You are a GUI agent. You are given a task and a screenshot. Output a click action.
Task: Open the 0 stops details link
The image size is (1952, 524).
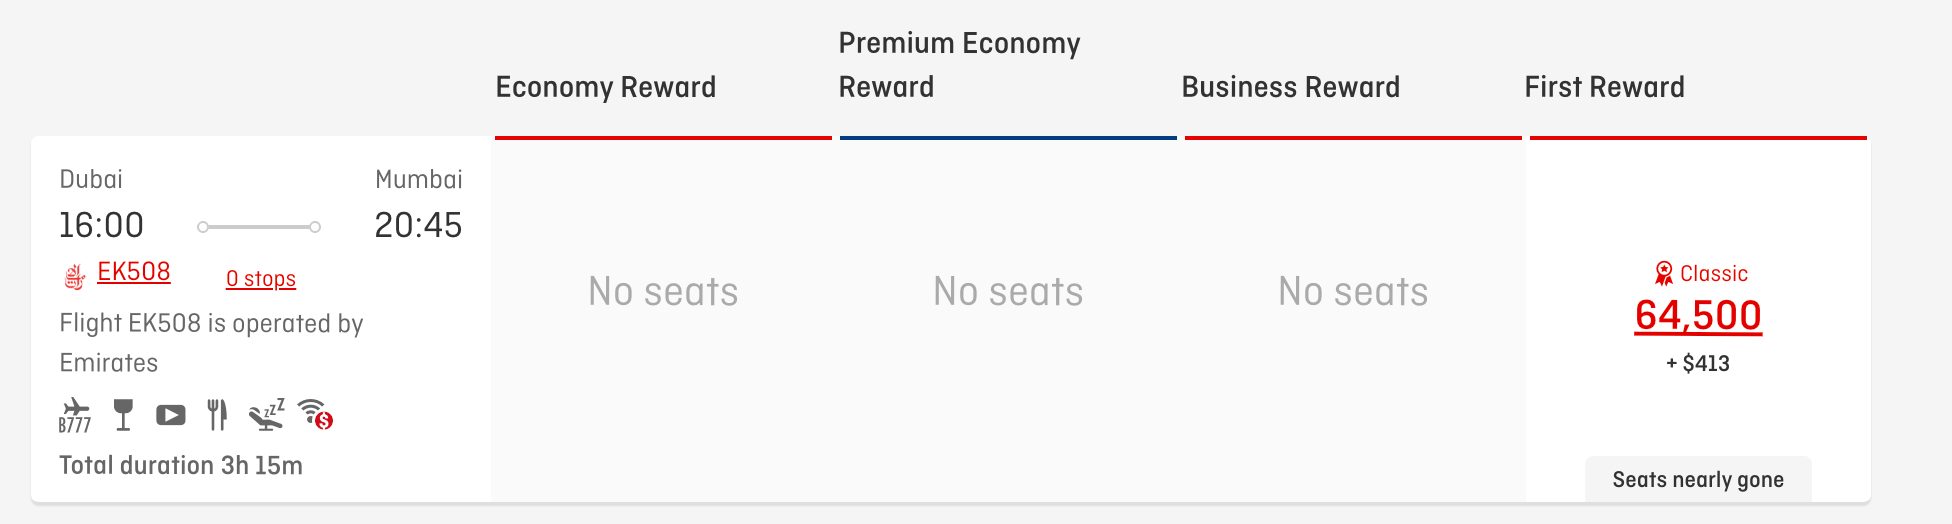[x=261, y=279]
